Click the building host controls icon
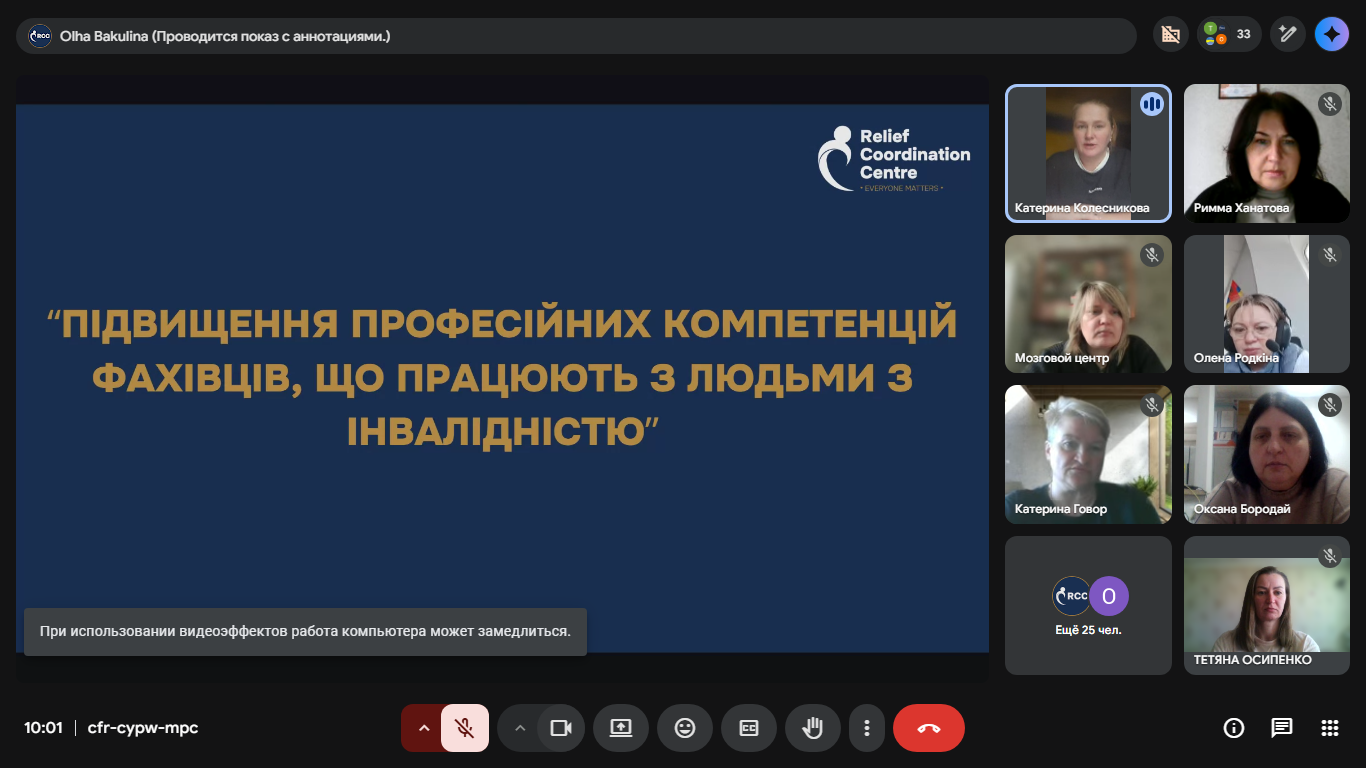The image size is (1366, 768). tap(1170, 35)
